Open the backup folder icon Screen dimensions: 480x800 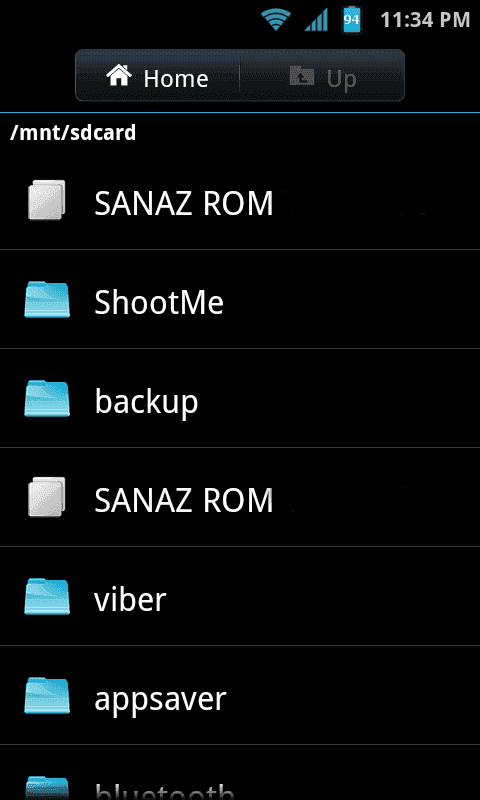click(47, 398)
